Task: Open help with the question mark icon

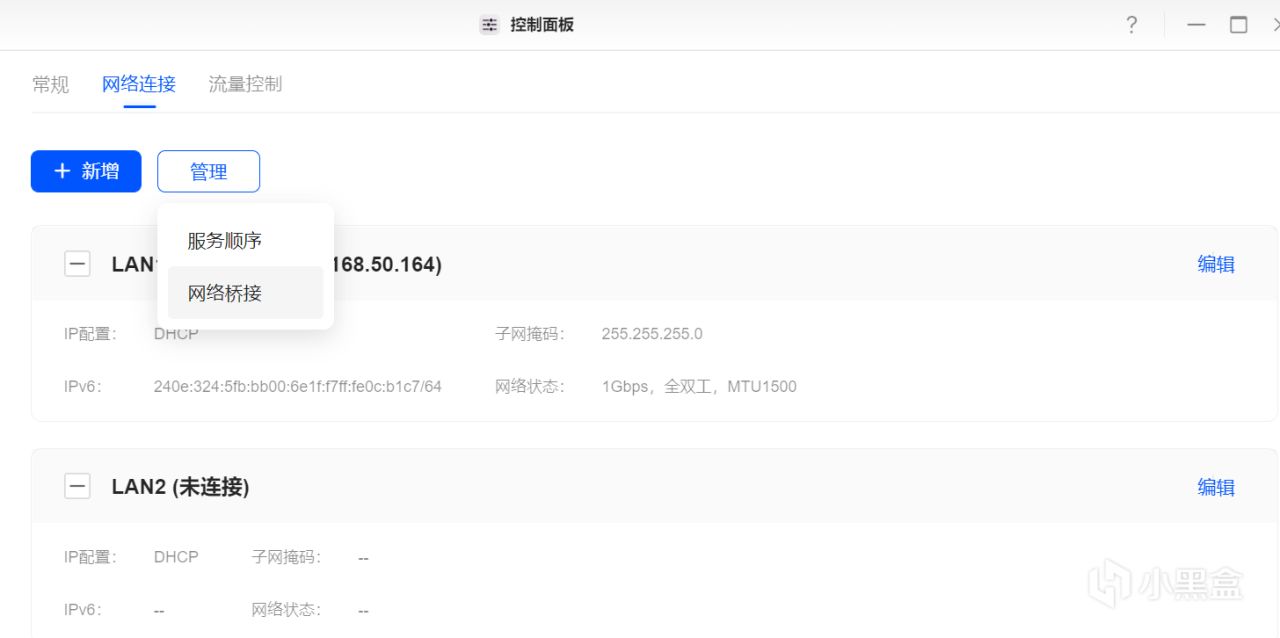Action: click(x=1131, y=25)
